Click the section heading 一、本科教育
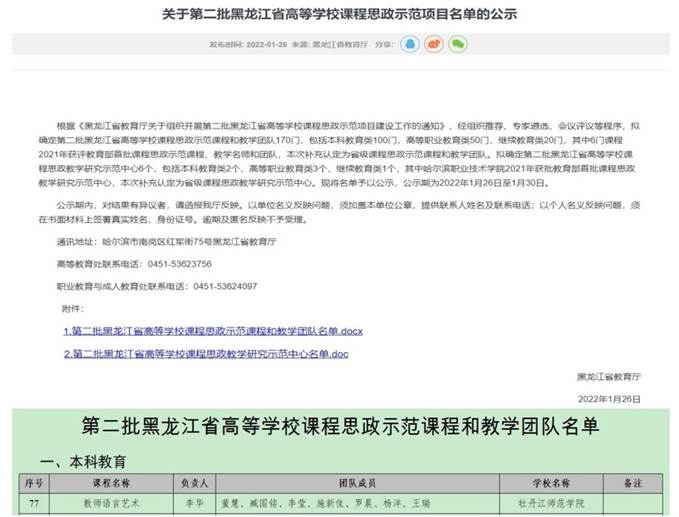Viewport: 679px width, 517px height. (83, 462)
